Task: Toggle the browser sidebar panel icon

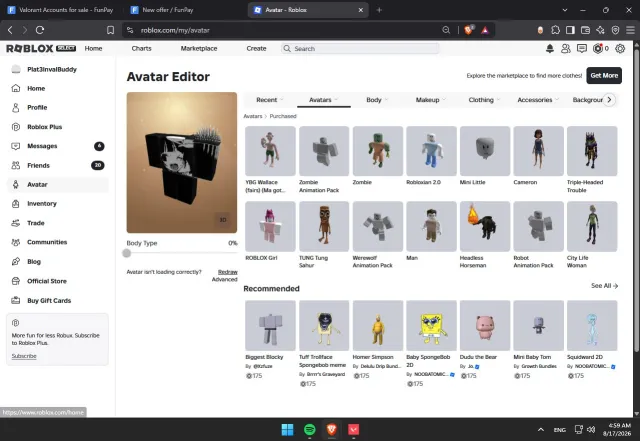Action: coord(570,30)
